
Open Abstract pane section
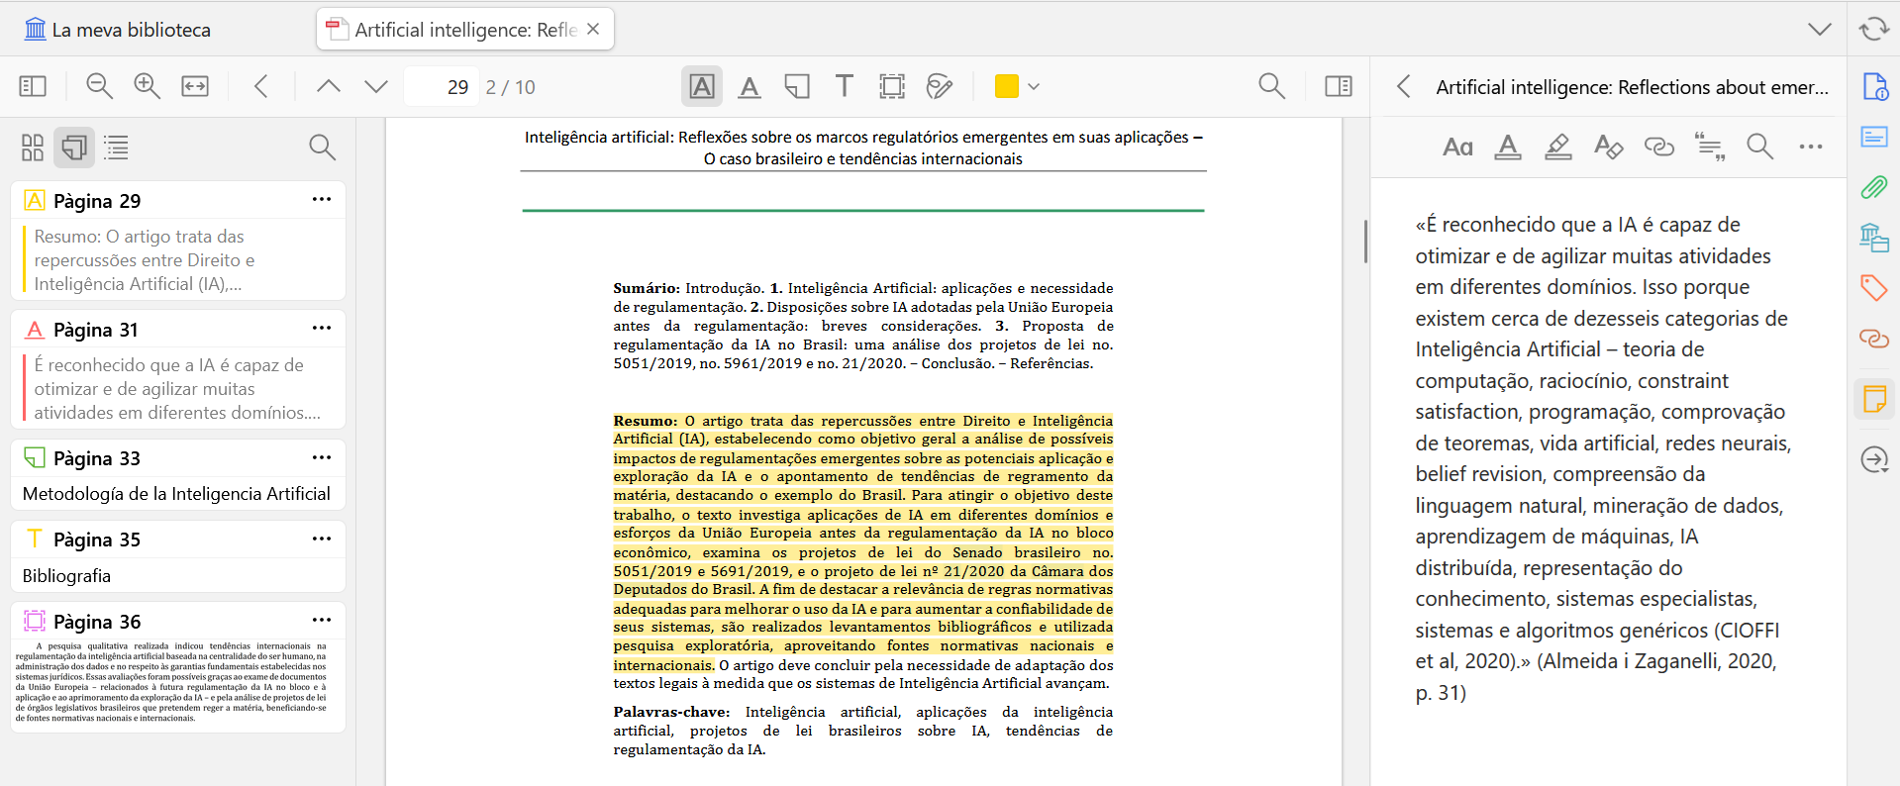coord(1874,136)
